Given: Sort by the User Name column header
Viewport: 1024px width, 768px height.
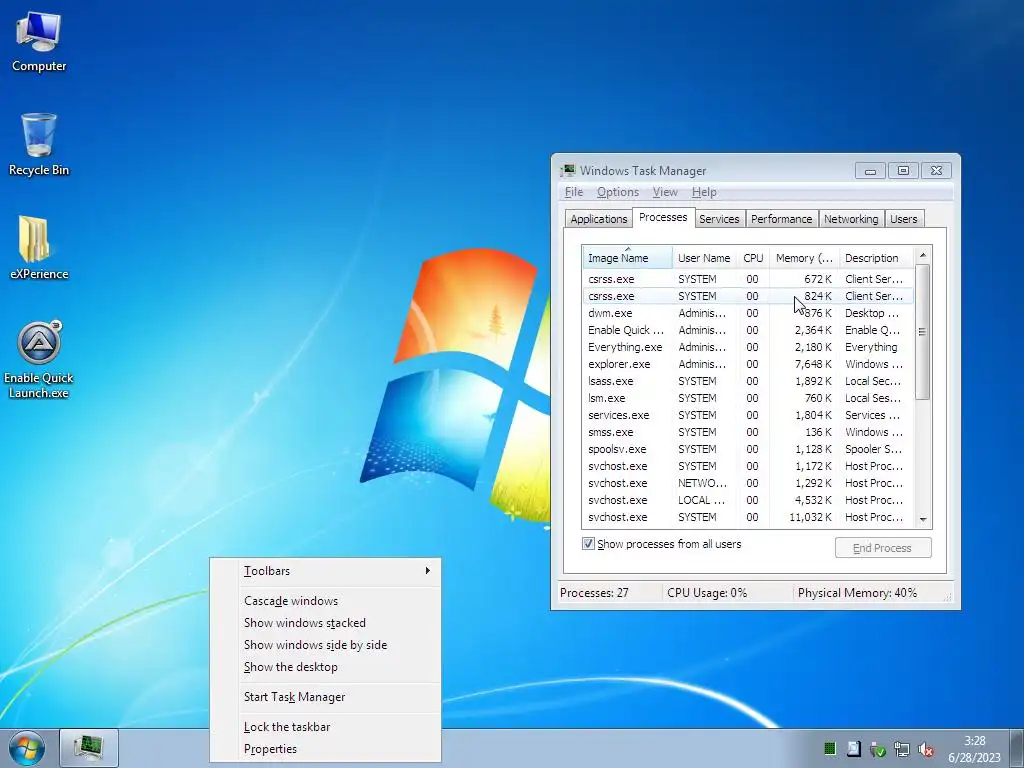Looking at the screenshot, I should point(704,258).
